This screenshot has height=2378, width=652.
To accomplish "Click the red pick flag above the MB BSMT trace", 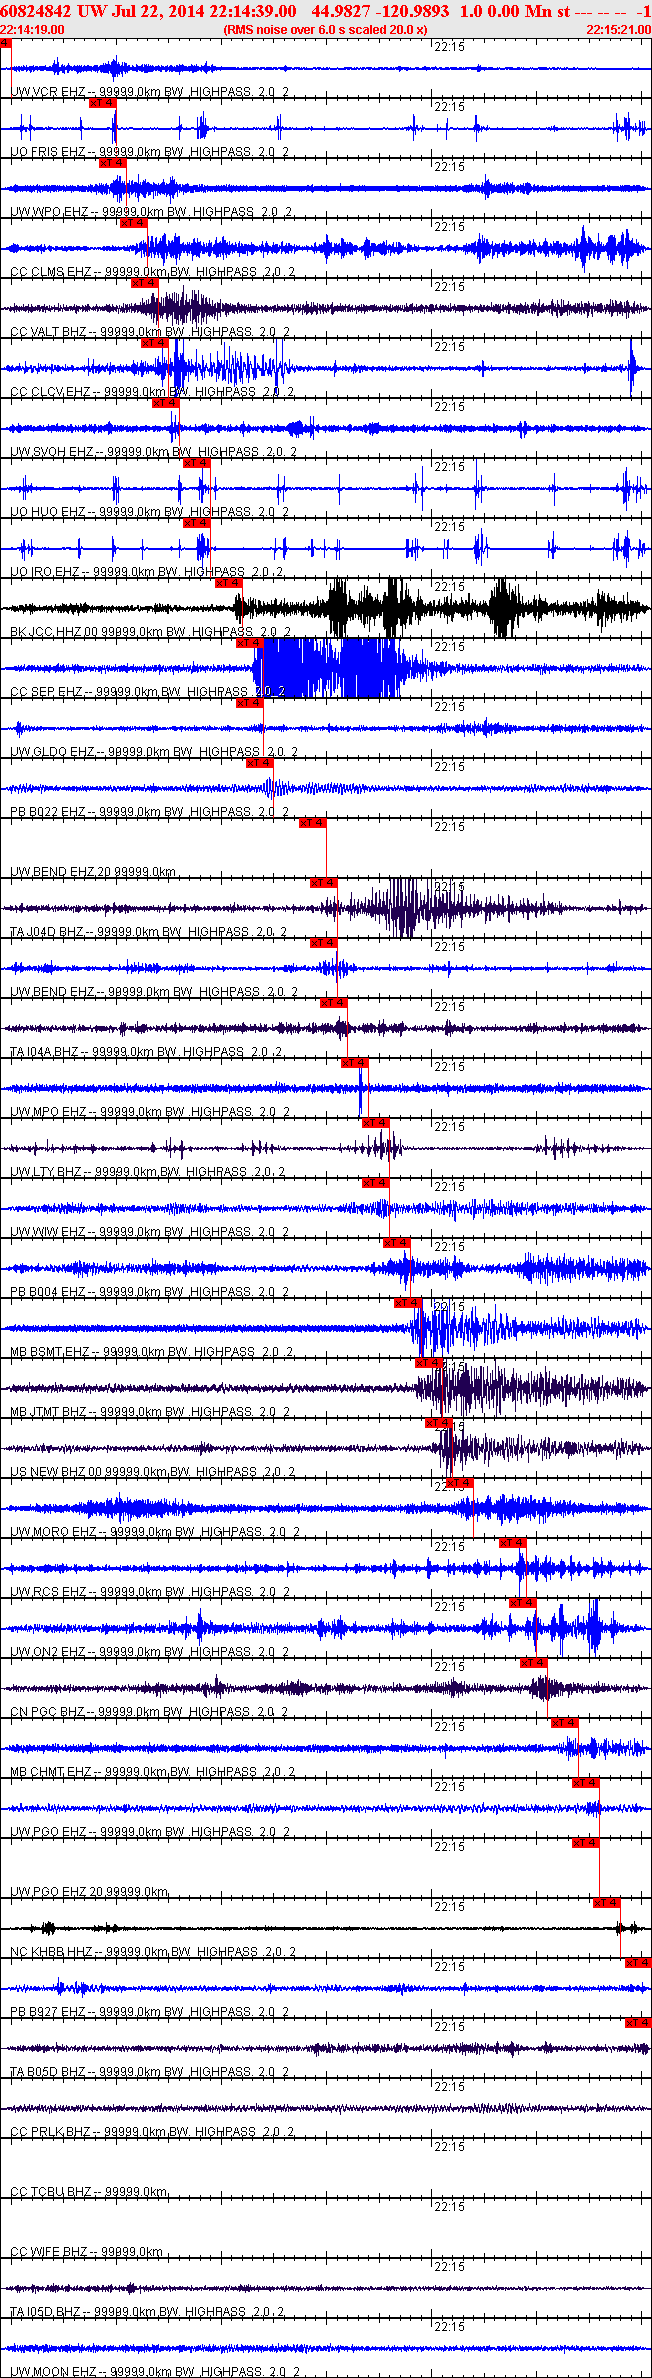I will pyautogui.click(x=408, y=1303).
